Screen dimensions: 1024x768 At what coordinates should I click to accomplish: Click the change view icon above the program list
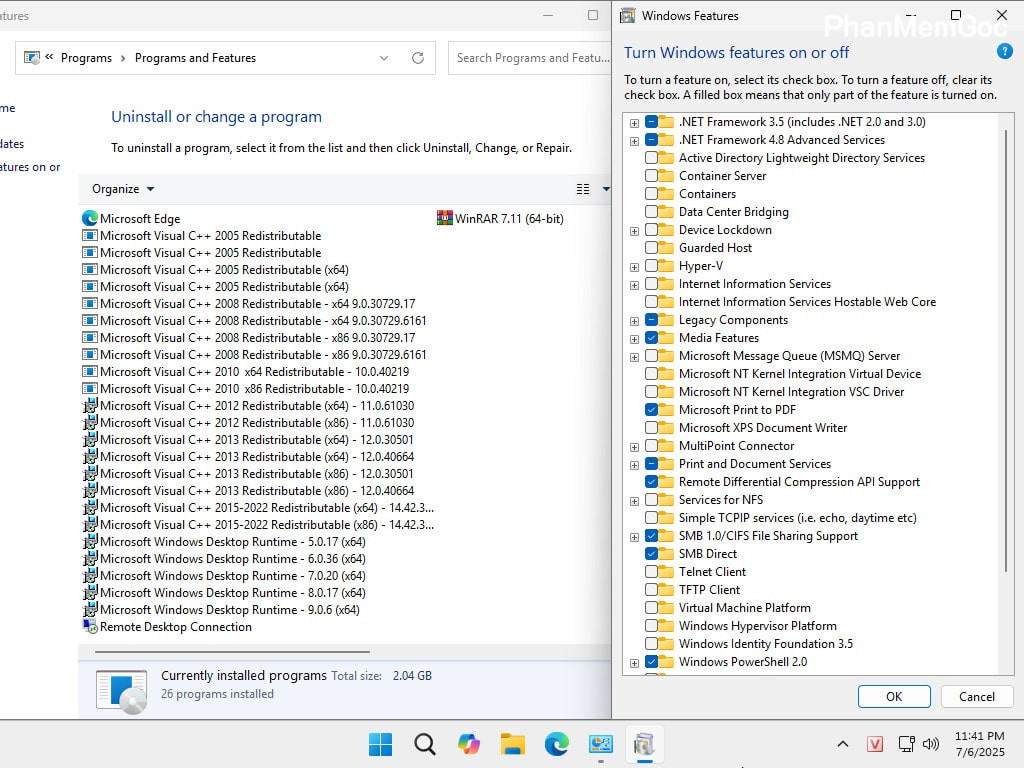coord(583,189)
